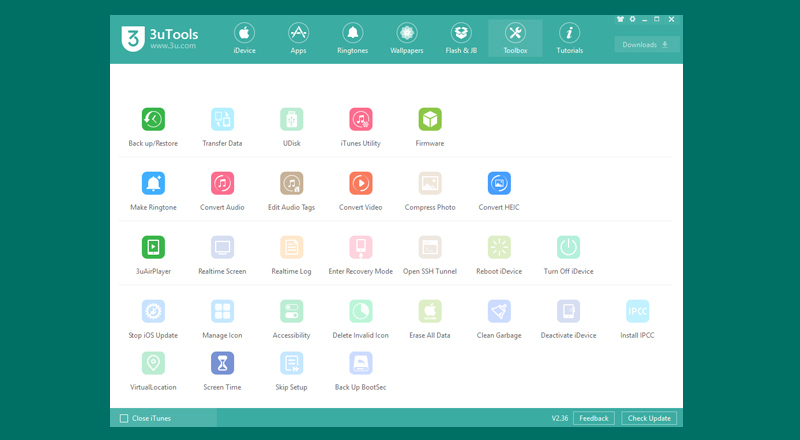This screenshot has width=800, height=440.
Task: Open the Downloads panel button
Action: click(647, 44)
